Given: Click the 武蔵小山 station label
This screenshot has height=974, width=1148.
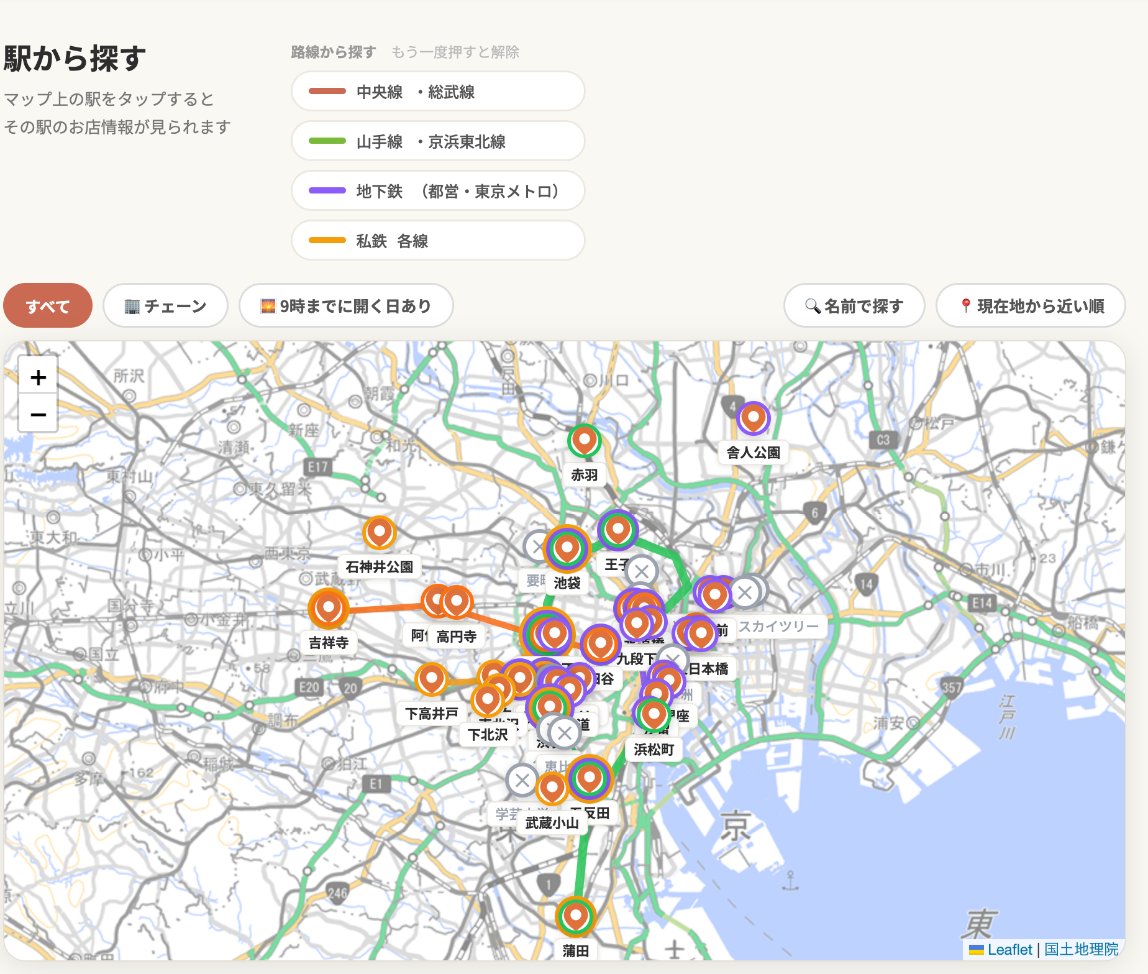Looking at the screenshot, I should (x=552, y=822).
